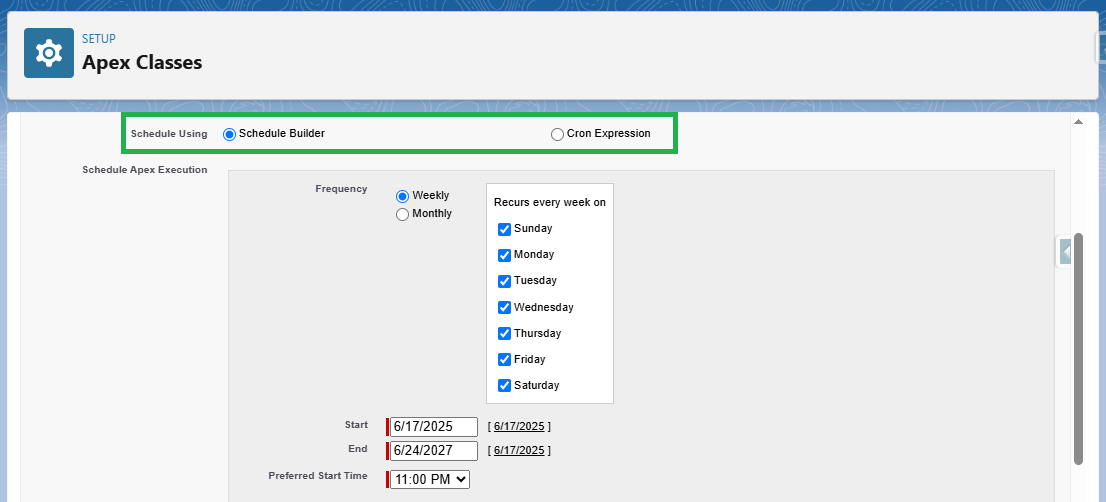Click the 6/17/2025 link beside Start

[x=519, y=426]
